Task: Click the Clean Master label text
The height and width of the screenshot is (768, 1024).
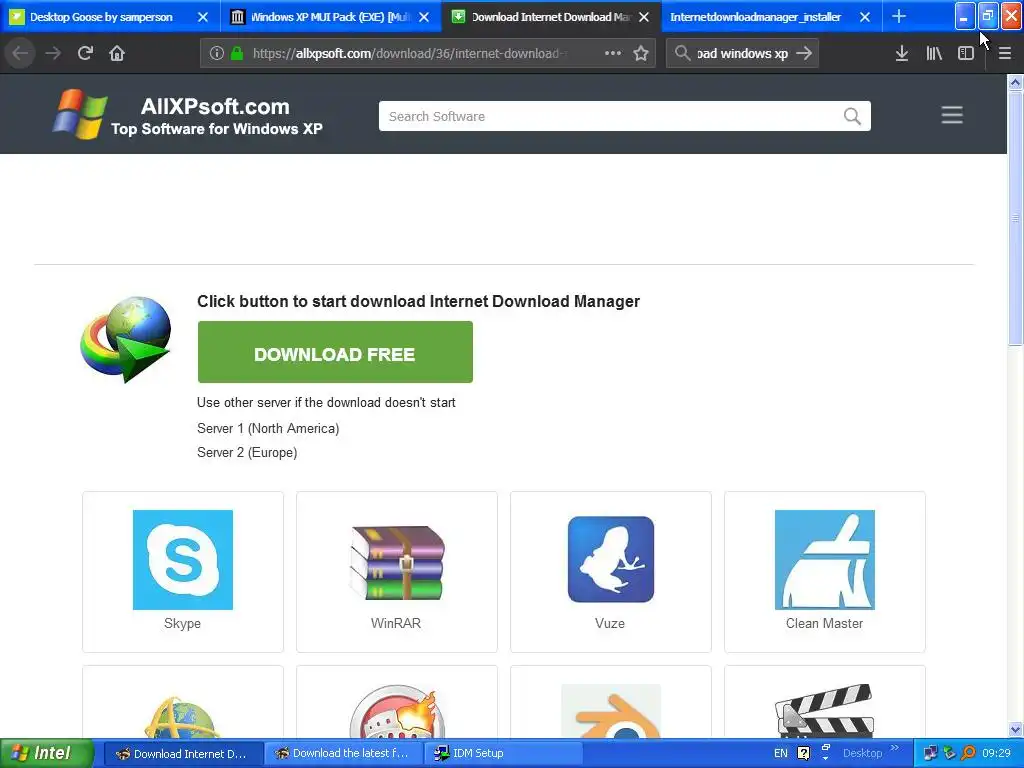Action: point(824,623)
